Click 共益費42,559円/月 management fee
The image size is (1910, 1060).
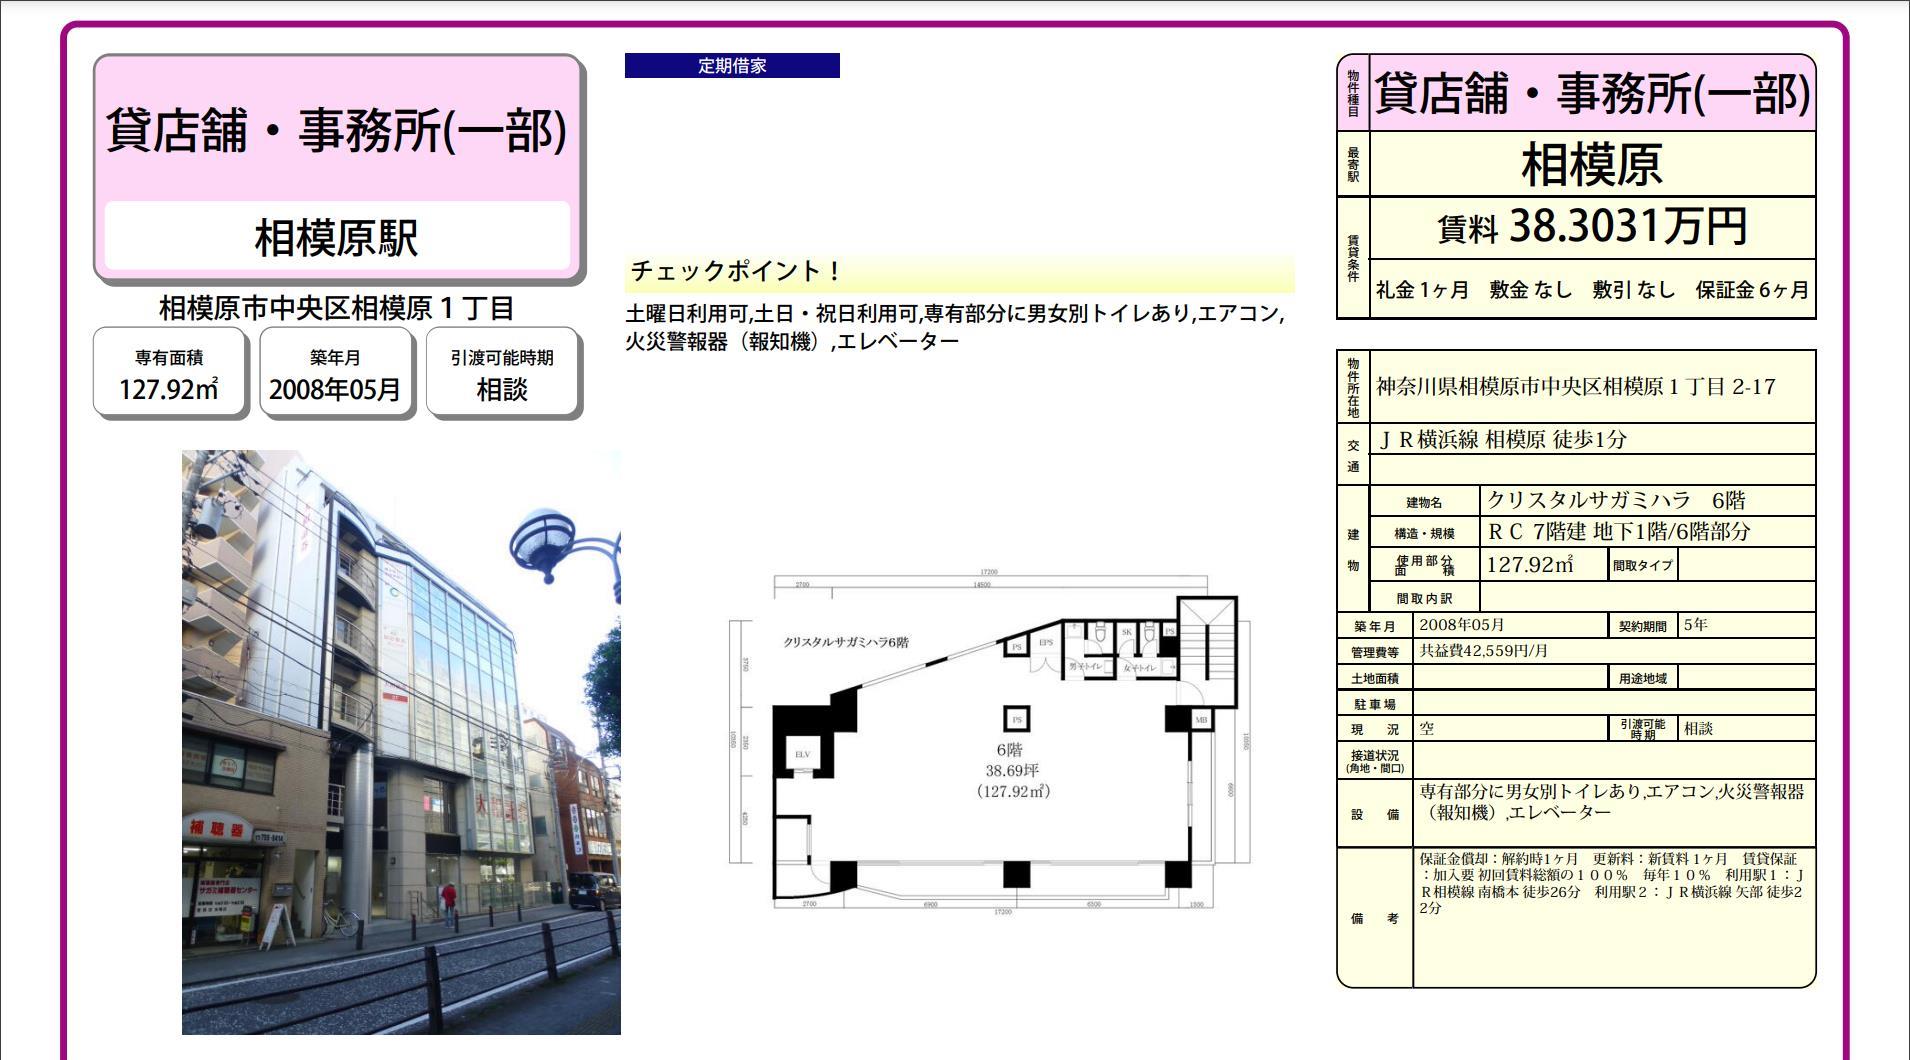tap(1484, 651)
